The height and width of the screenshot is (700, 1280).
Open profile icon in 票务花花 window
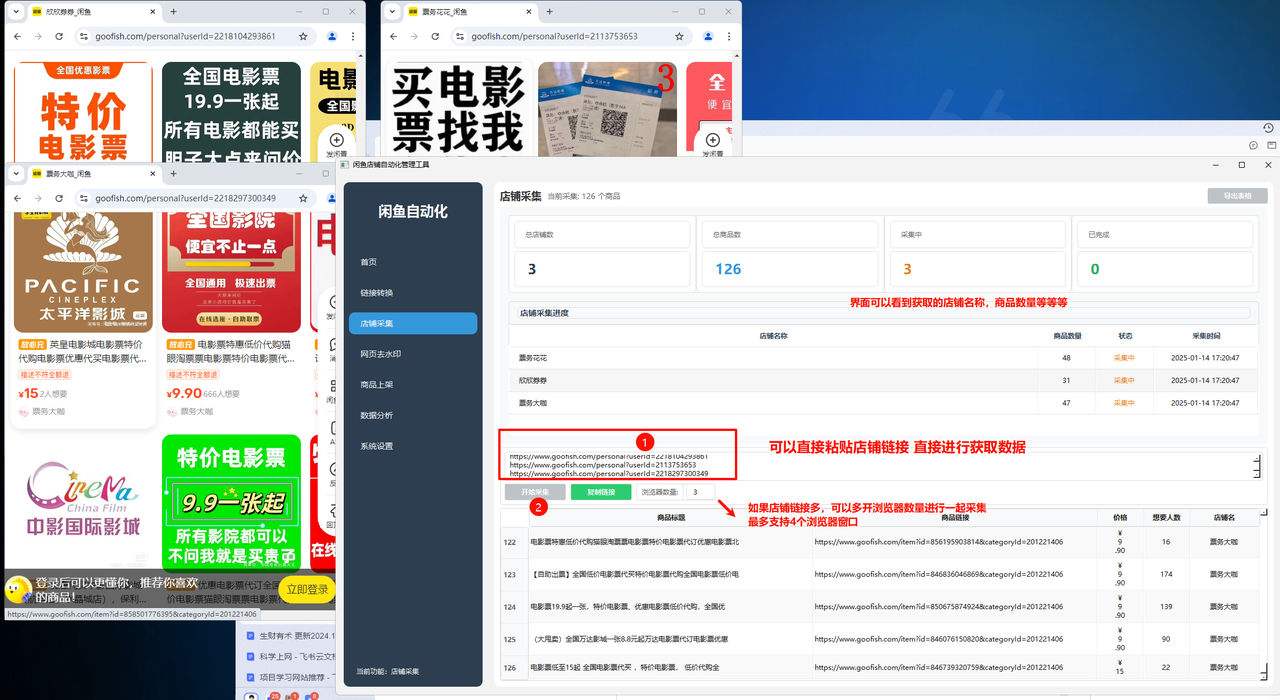tap(708, 36)
